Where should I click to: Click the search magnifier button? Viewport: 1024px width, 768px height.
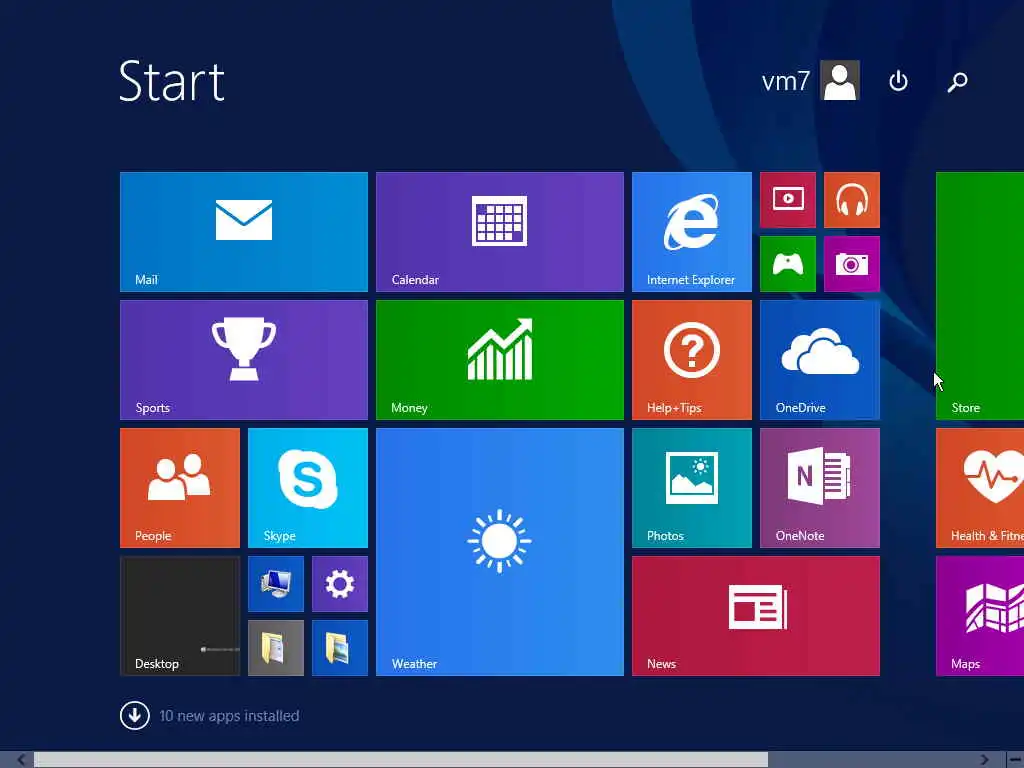957,82
